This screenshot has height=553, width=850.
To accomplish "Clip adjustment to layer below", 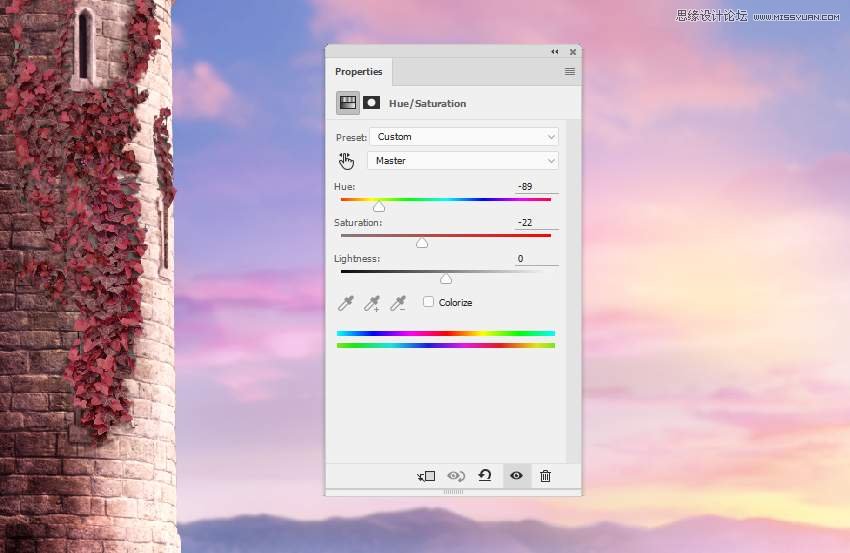I will pos(426,476).
